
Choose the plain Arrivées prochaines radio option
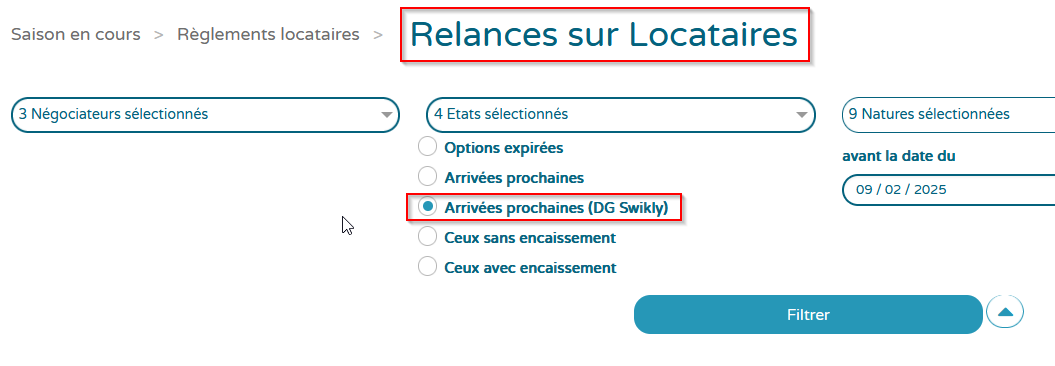tap(427, 177)
